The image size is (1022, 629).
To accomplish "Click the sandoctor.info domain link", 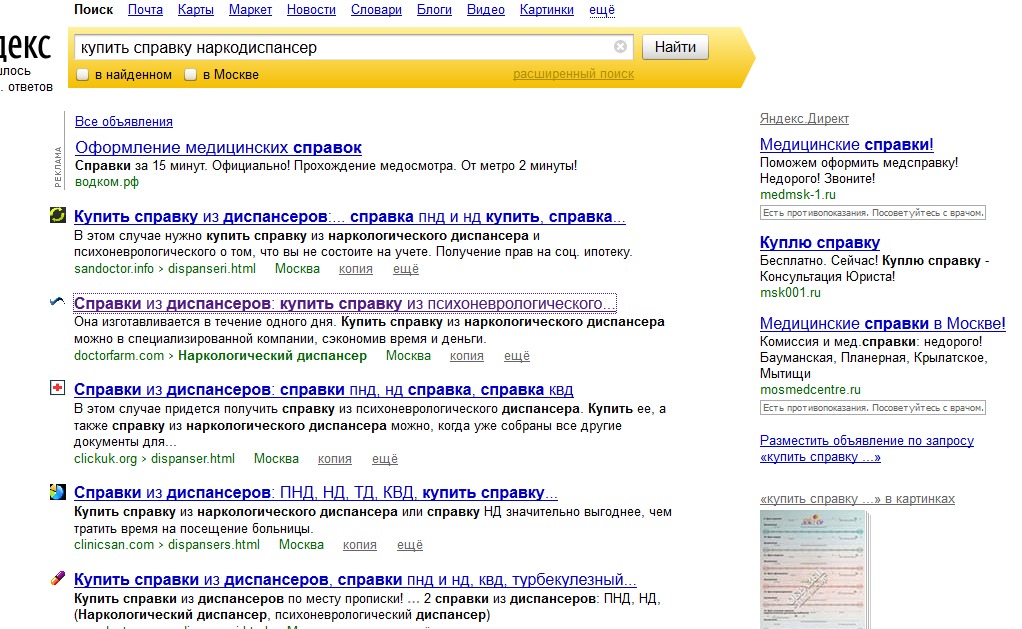I will tap(114, 269).
